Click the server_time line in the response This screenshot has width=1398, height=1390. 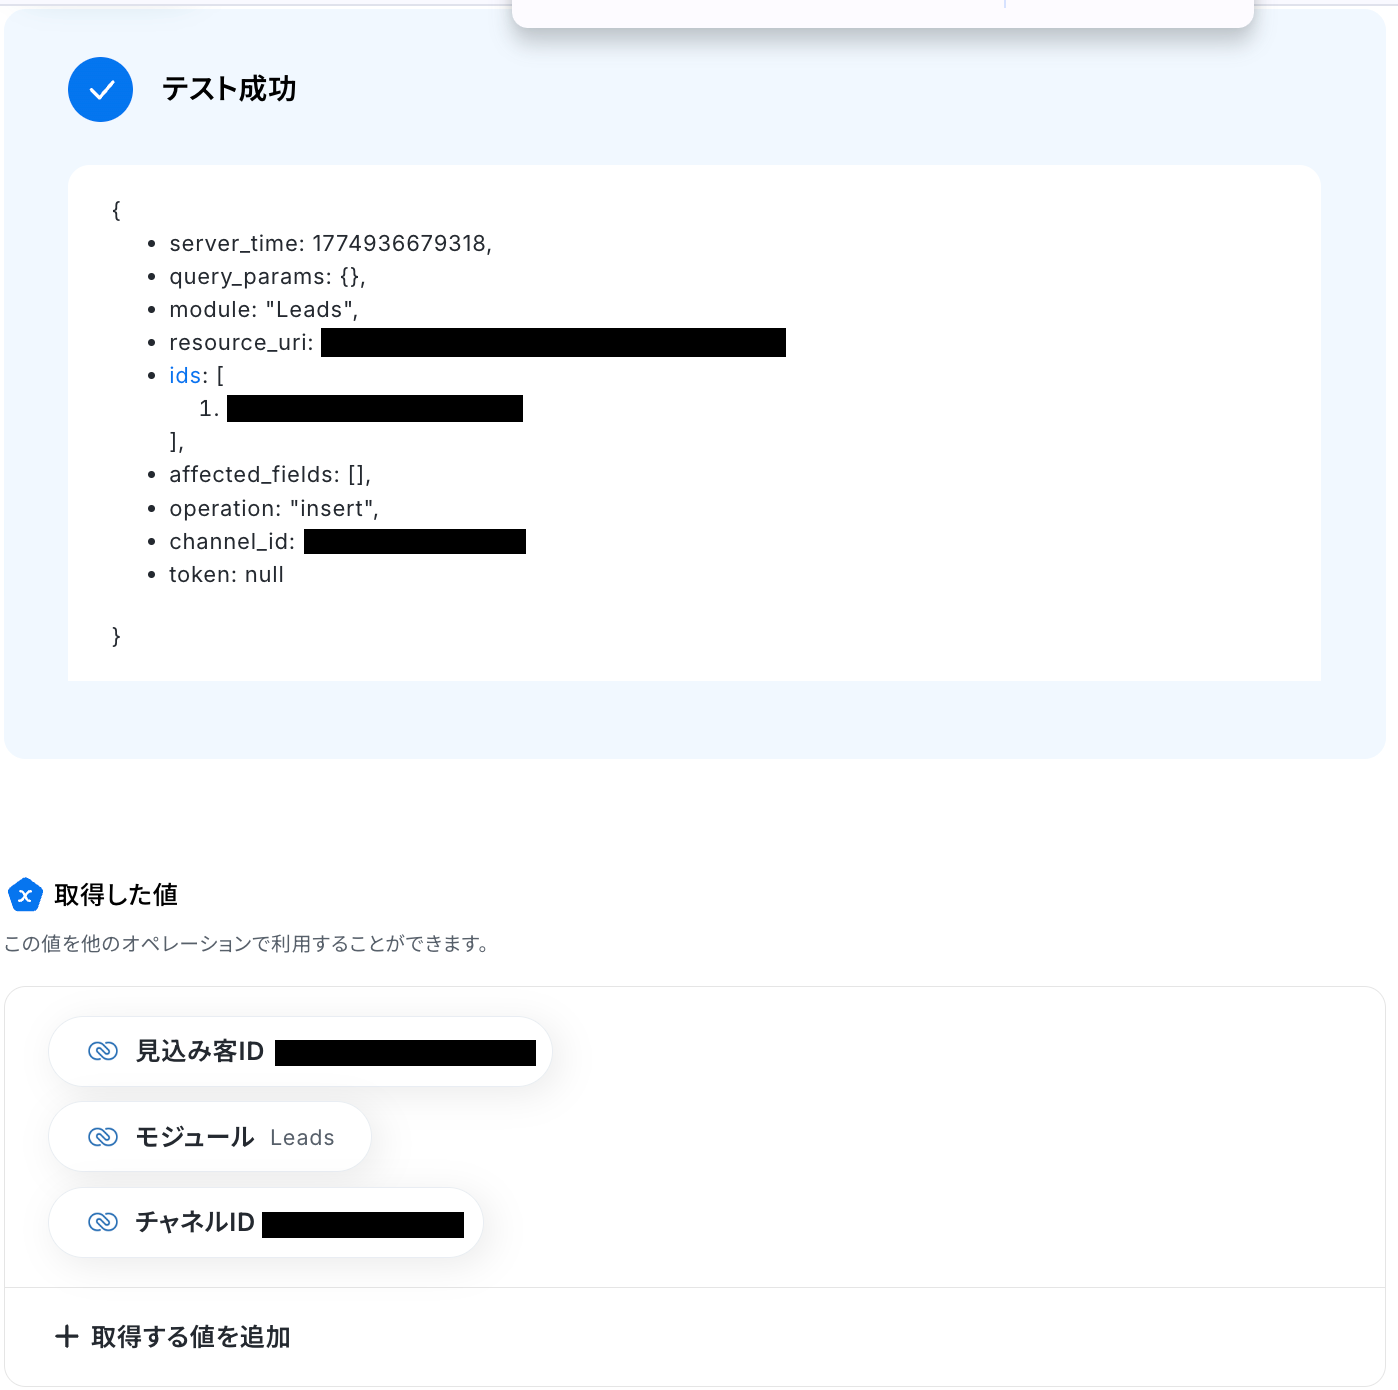click(x=330, y=244)
